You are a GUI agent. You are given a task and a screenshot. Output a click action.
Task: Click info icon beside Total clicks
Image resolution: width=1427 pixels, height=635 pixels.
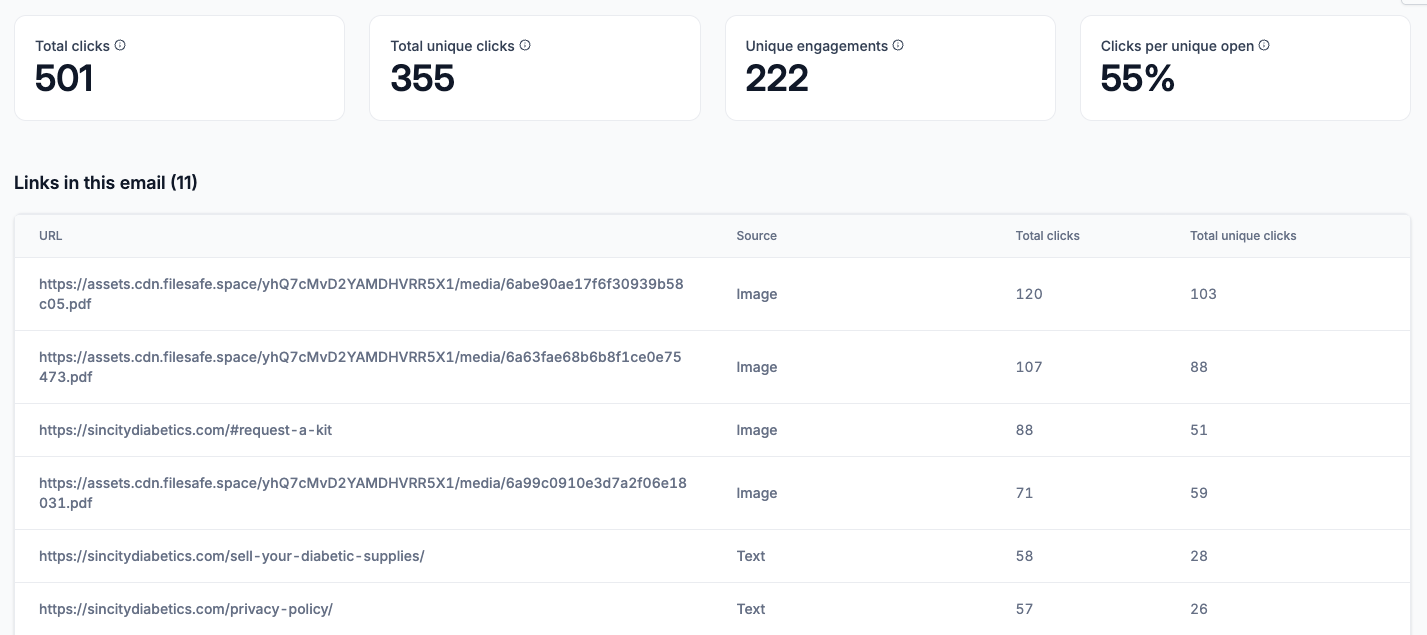[120, 45]
